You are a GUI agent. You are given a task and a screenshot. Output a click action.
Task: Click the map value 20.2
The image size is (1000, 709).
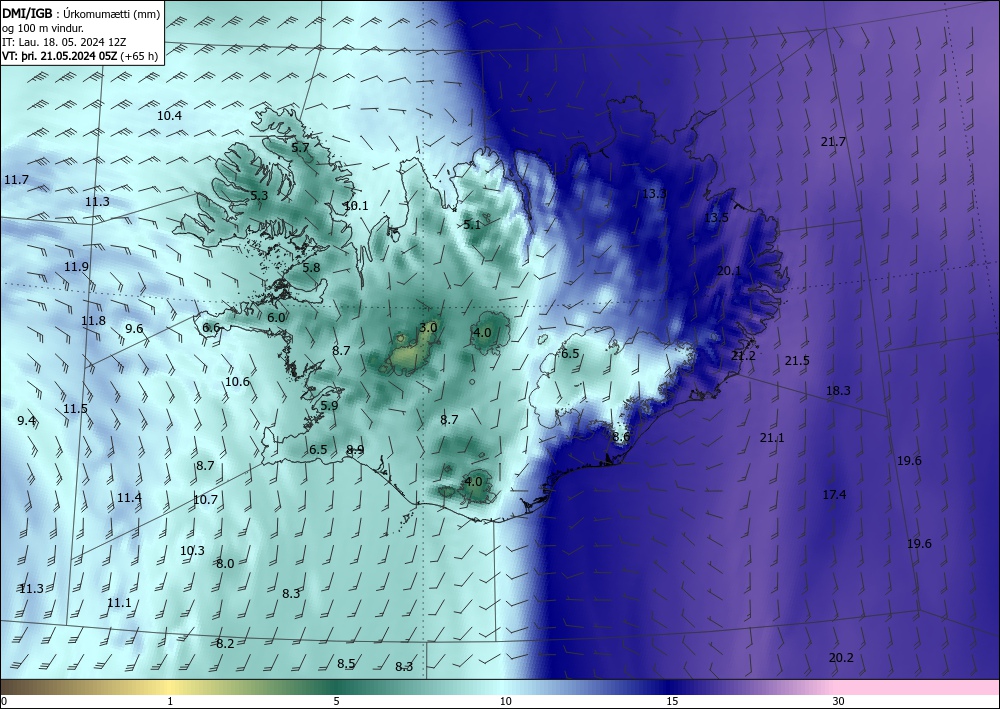click(x=841, y=658)
